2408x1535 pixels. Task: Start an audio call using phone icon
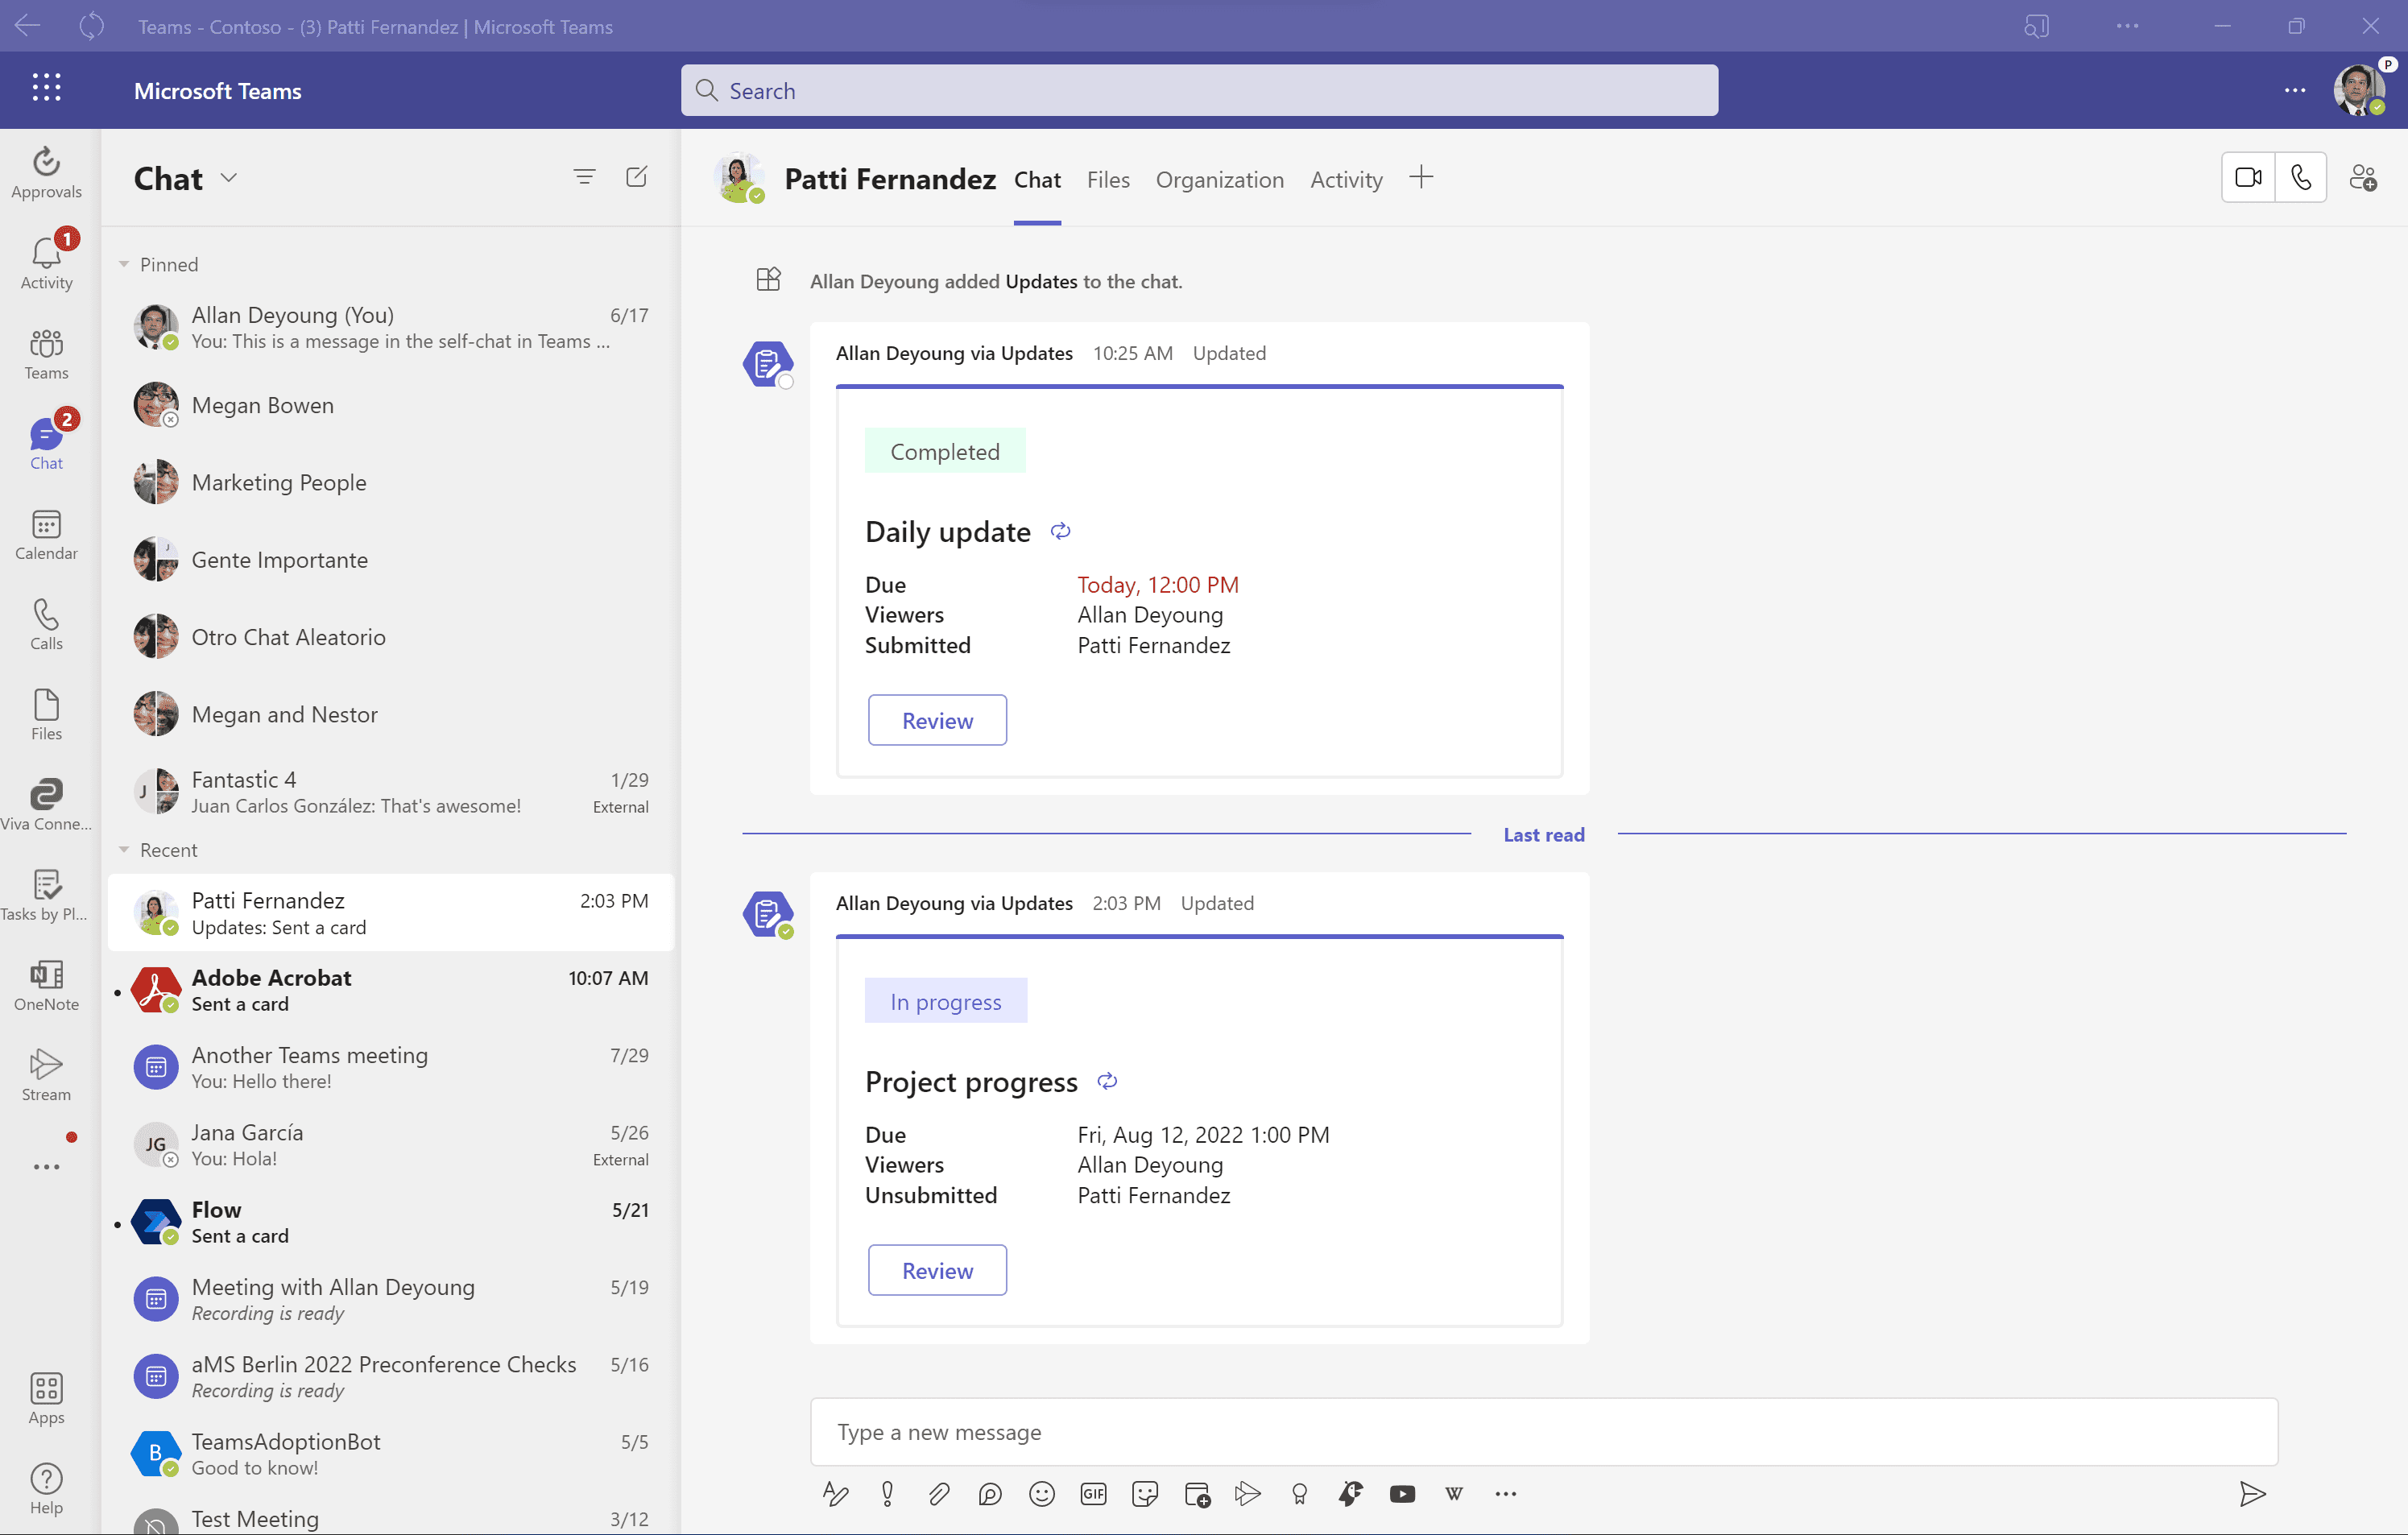coord(2301,178)
